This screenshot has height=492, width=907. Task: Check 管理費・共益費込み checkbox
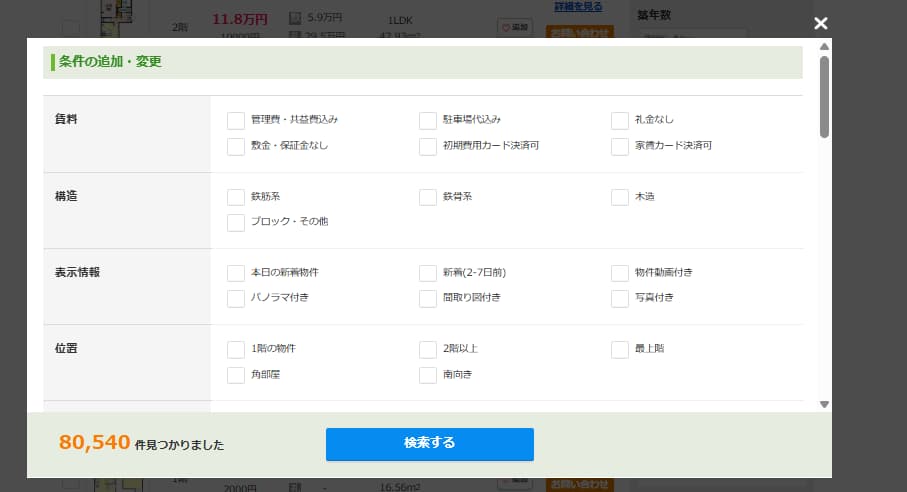[235, 120]
